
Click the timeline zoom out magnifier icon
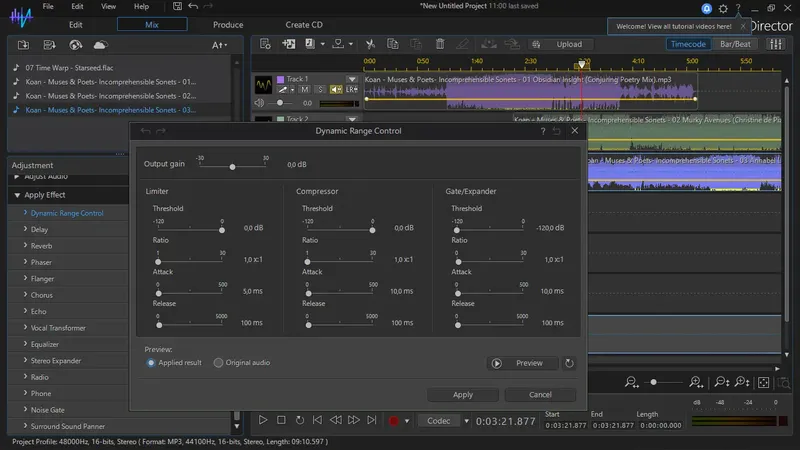(632, 383)
